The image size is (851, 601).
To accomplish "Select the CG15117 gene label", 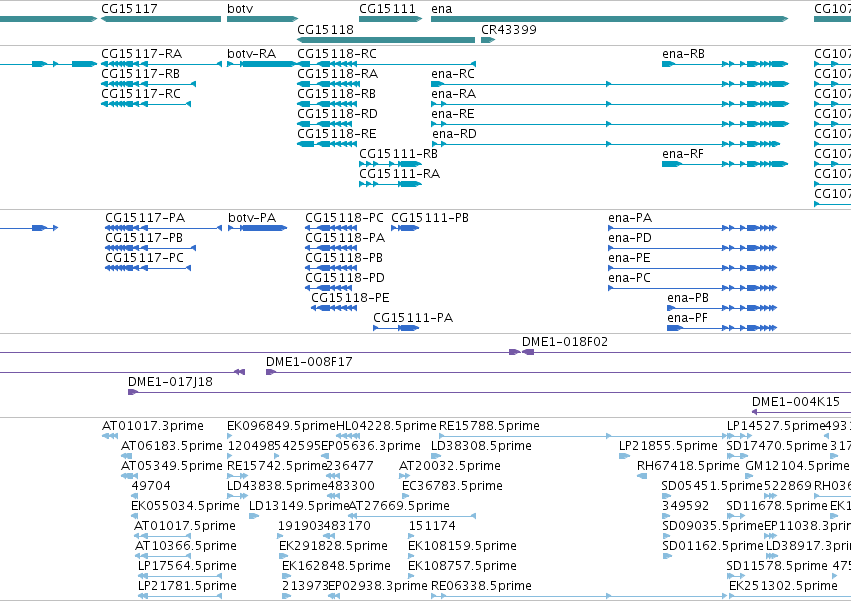I will pyautogui.click(x=129, y=9).
